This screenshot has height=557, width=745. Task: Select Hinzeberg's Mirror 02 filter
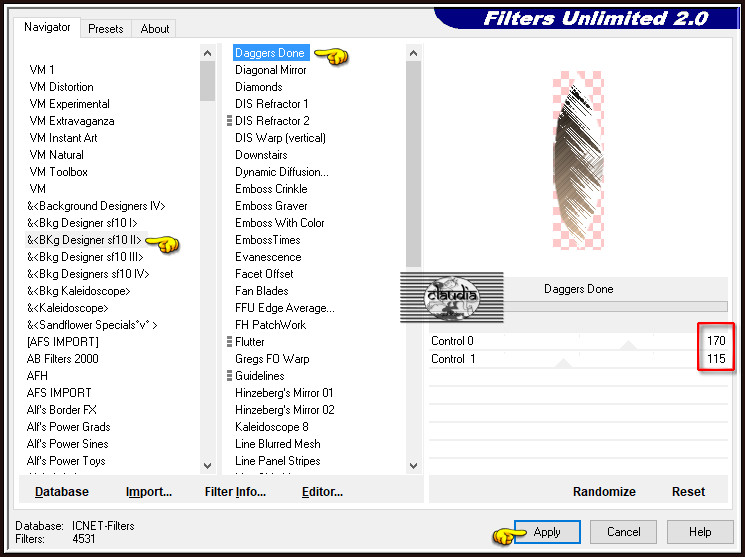(285, 410)
